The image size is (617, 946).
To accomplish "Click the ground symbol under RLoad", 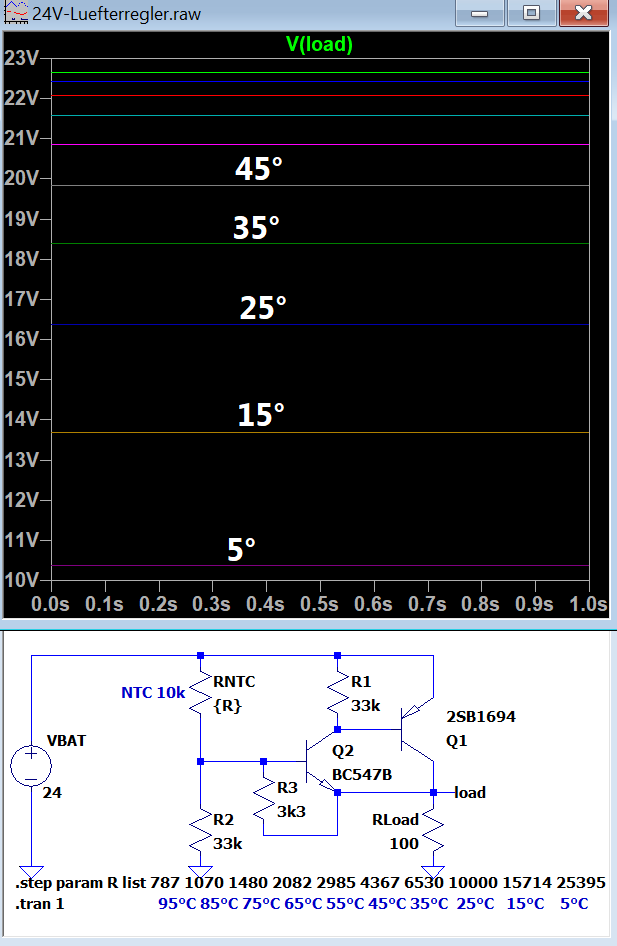I will pos(433,873).
